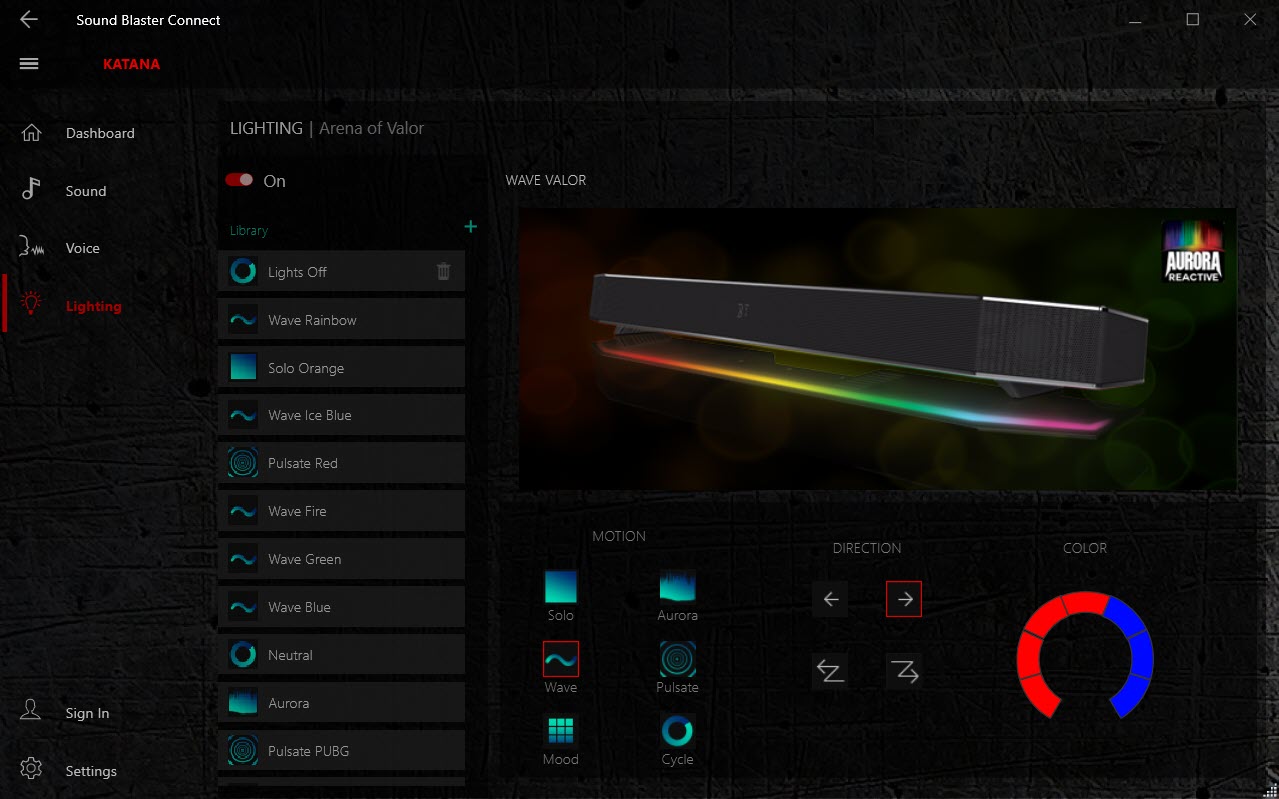
Task: Pick the Solo Orange preset
Action: [x=341, y=368]
